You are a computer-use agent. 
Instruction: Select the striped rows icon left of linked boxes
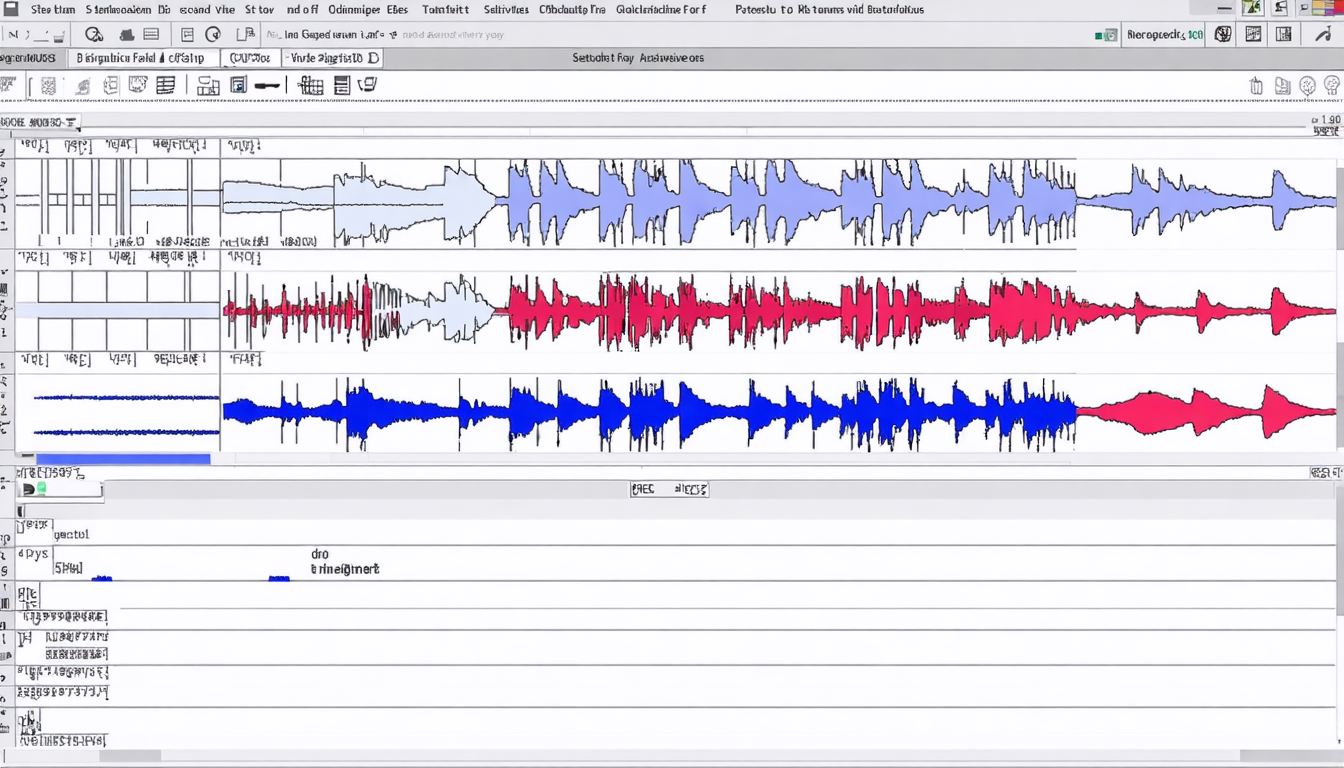tap(166, 86)
